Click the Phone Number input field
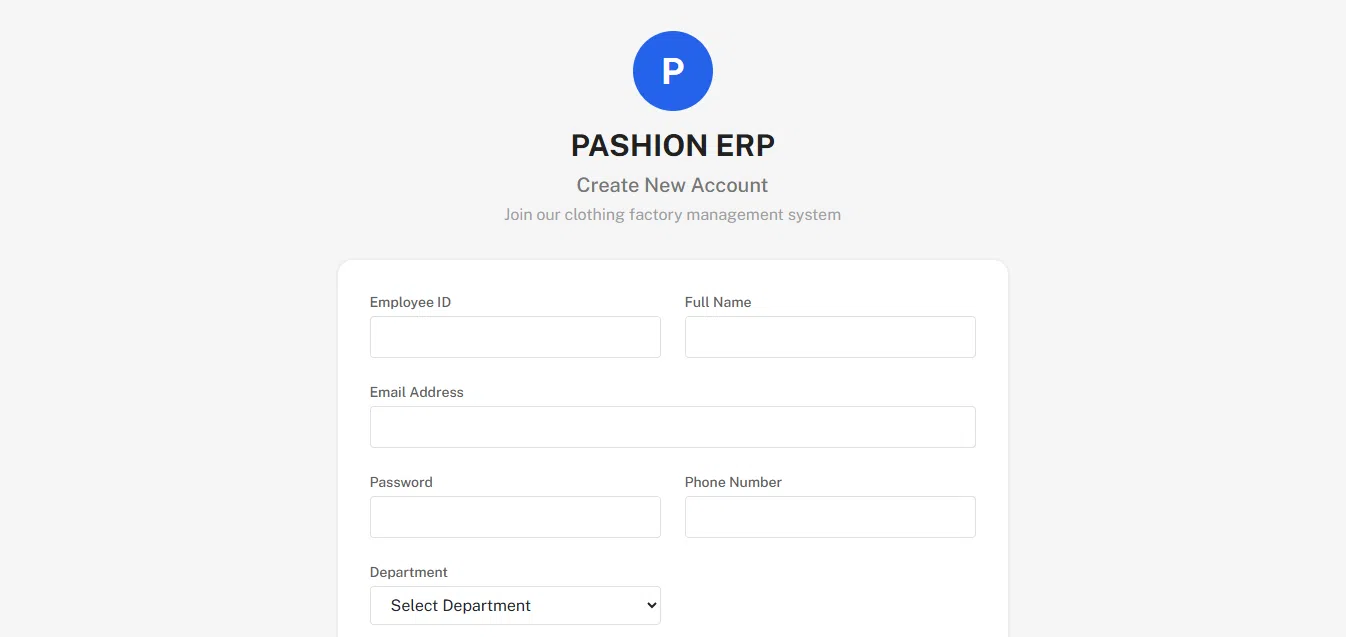Viewport: 1346px width, 637px height. pos(829,517)
